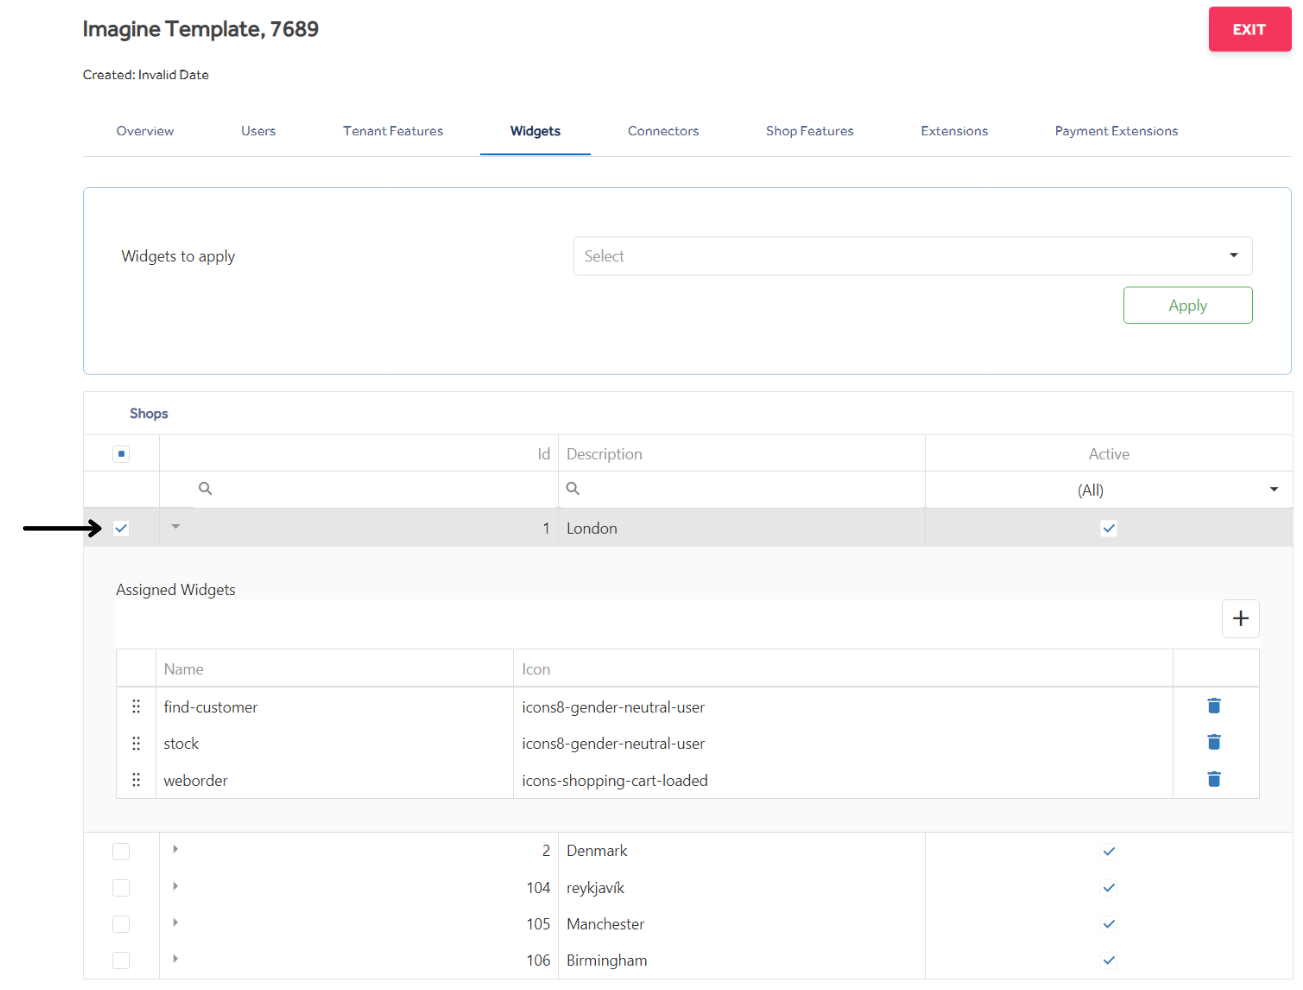Toggle the Active checkbox for London
This screenshot has height=990, width=1303.
pyautogui.click(x=1109, y=528)
